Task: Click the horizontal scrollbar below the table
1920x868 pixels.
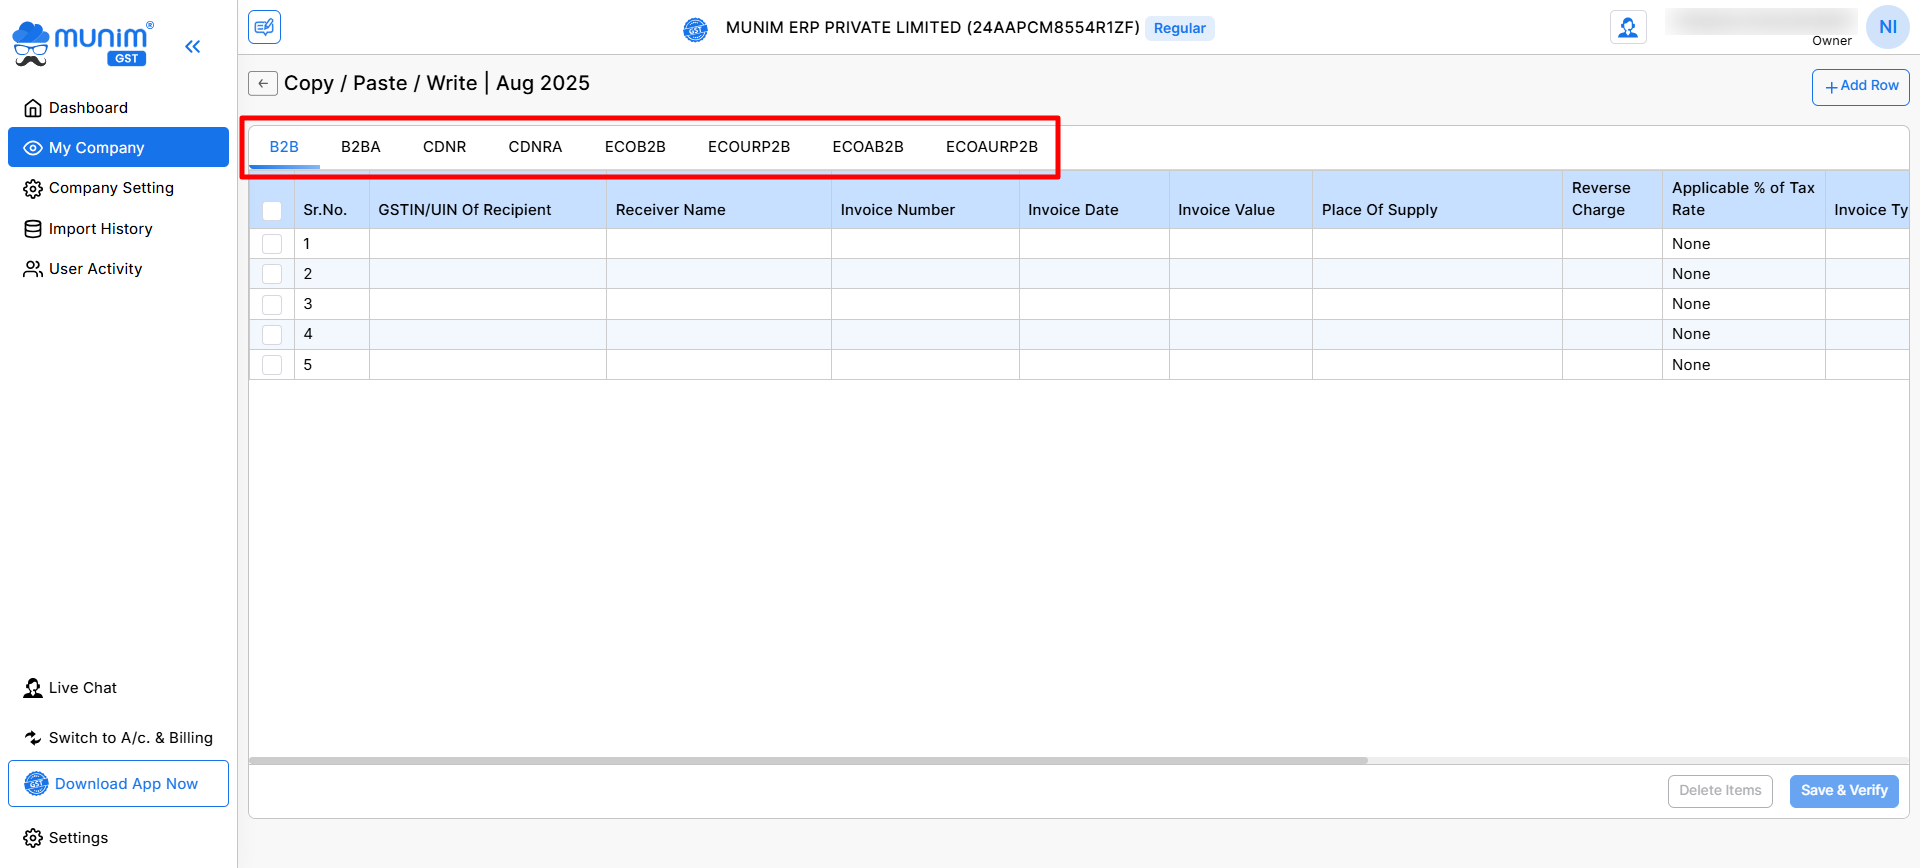Action: pos(808,761)
